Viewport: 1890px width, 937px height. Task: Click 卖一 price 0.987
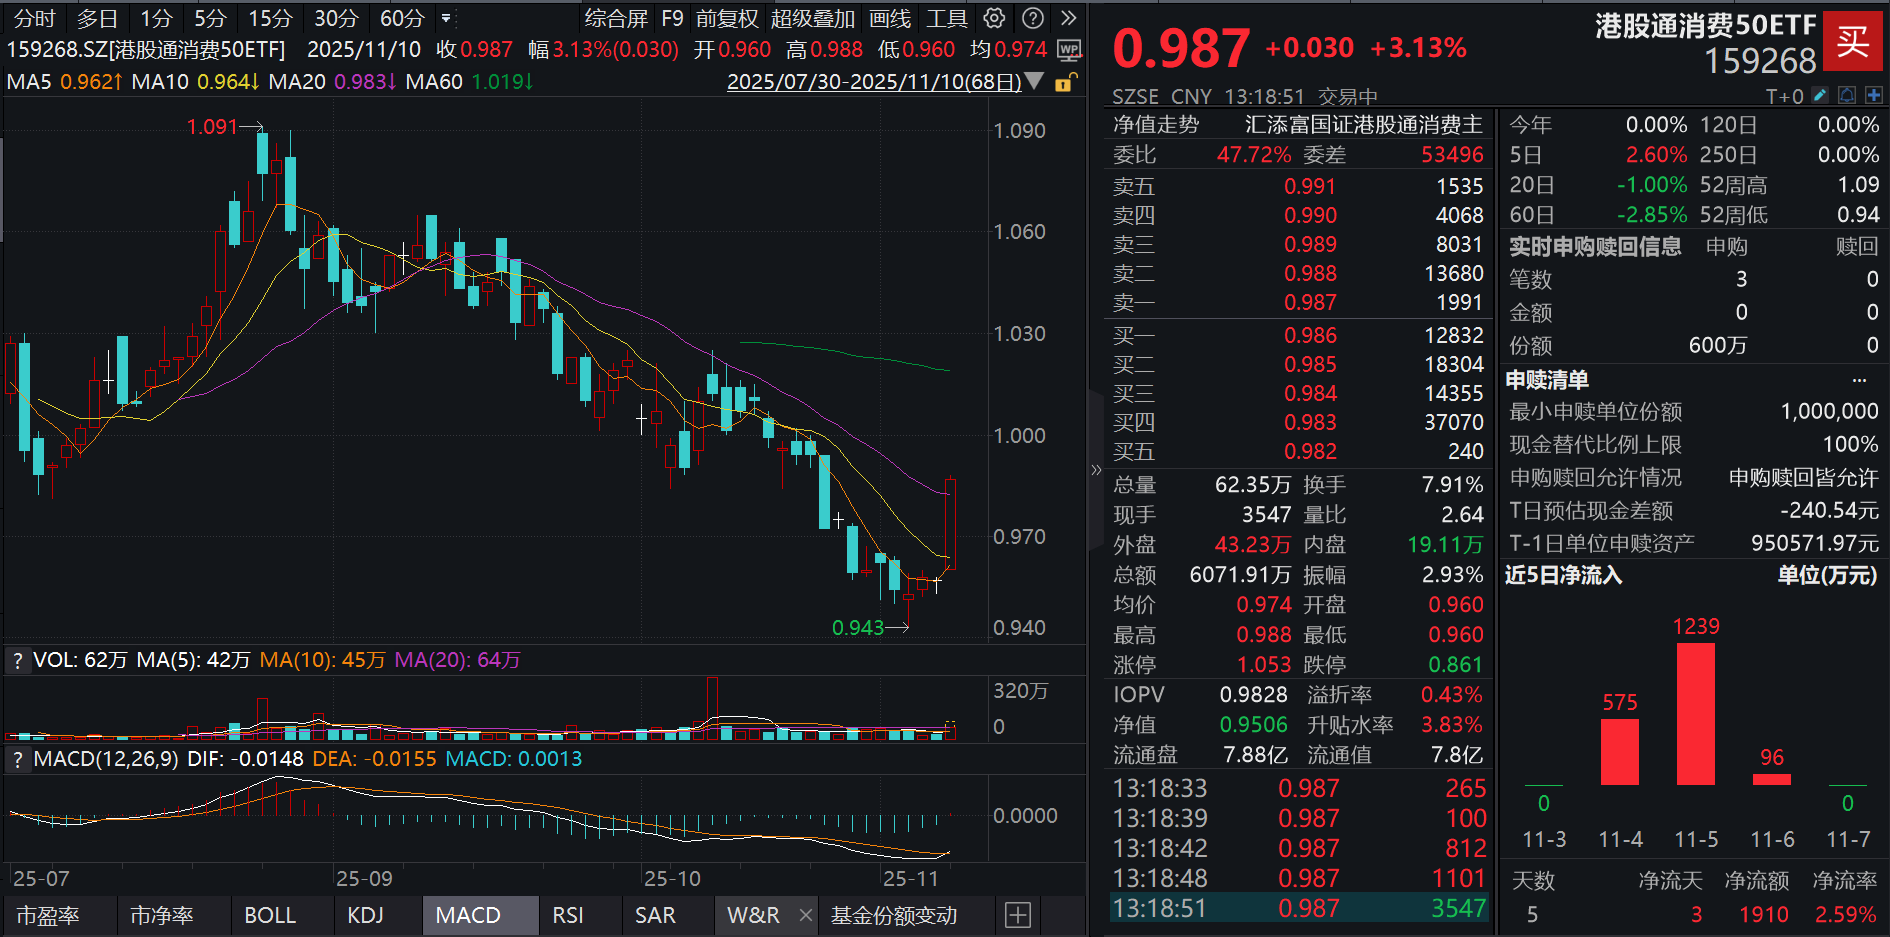click(1310, 302)
